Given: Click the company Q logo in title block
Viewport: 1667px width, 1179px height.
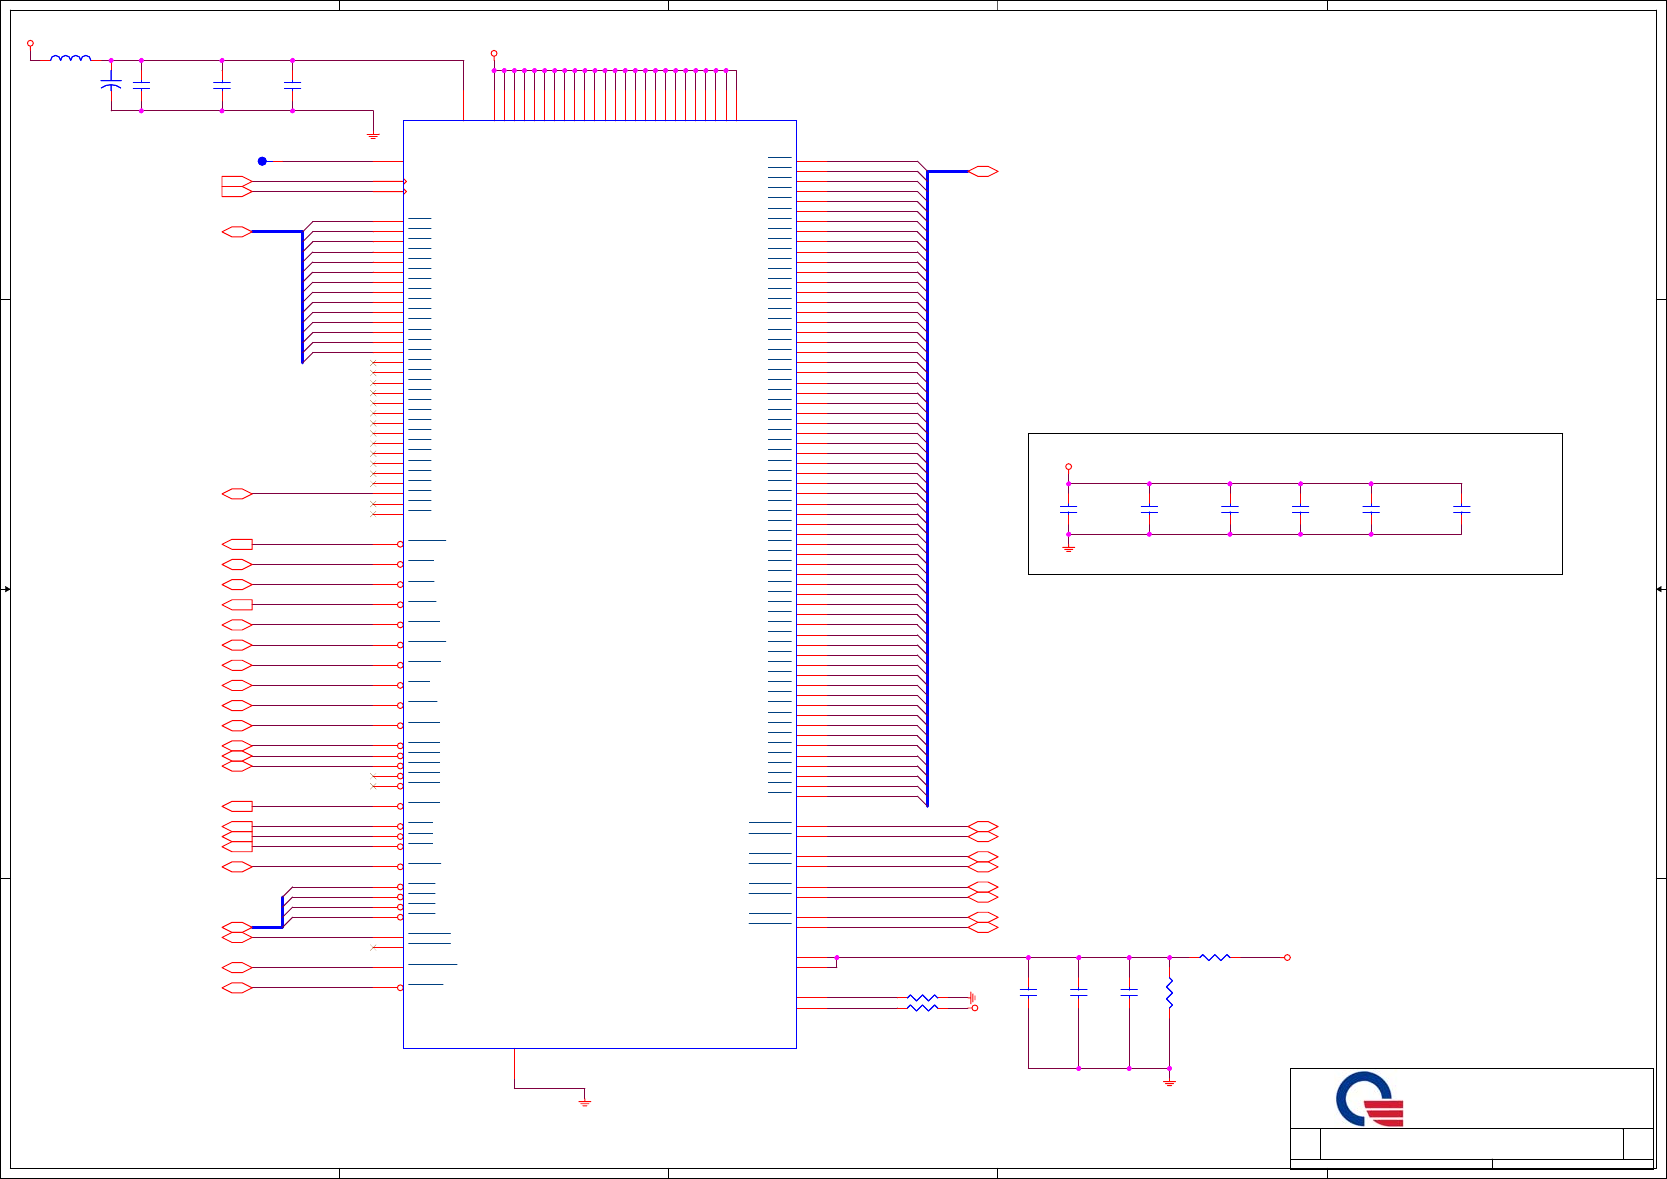Looking at the screenshot, I should click(1370, 1099).
